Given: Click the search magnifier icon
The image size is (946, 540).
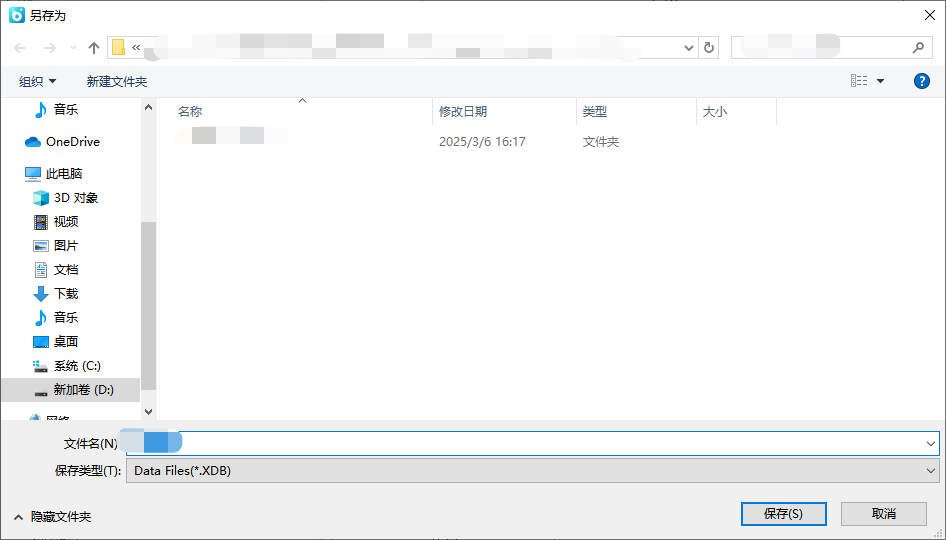Looking at the screenshot, I should click(918, 48).
